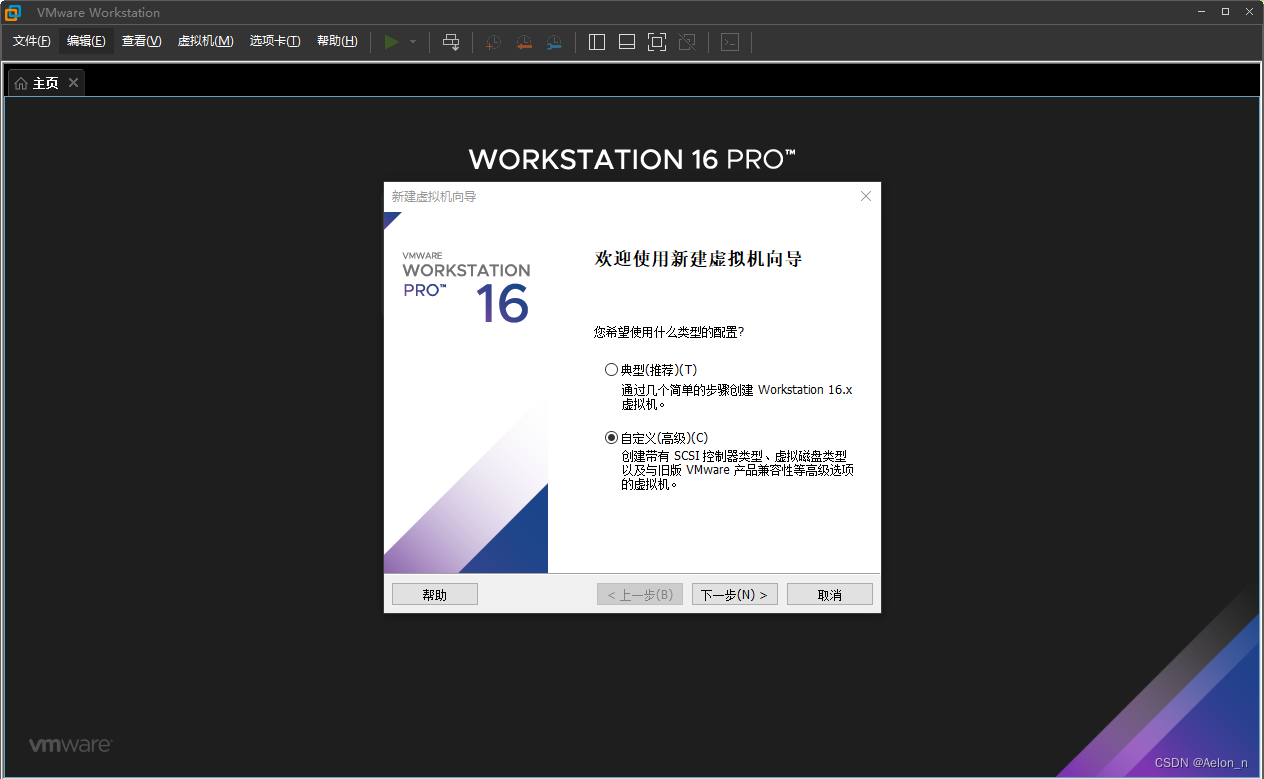Click the 欢迎使用新建虚拟机向导 heading
This screenshot has height=779, width=1264.
pyautogui.click(x=699, y=260)
